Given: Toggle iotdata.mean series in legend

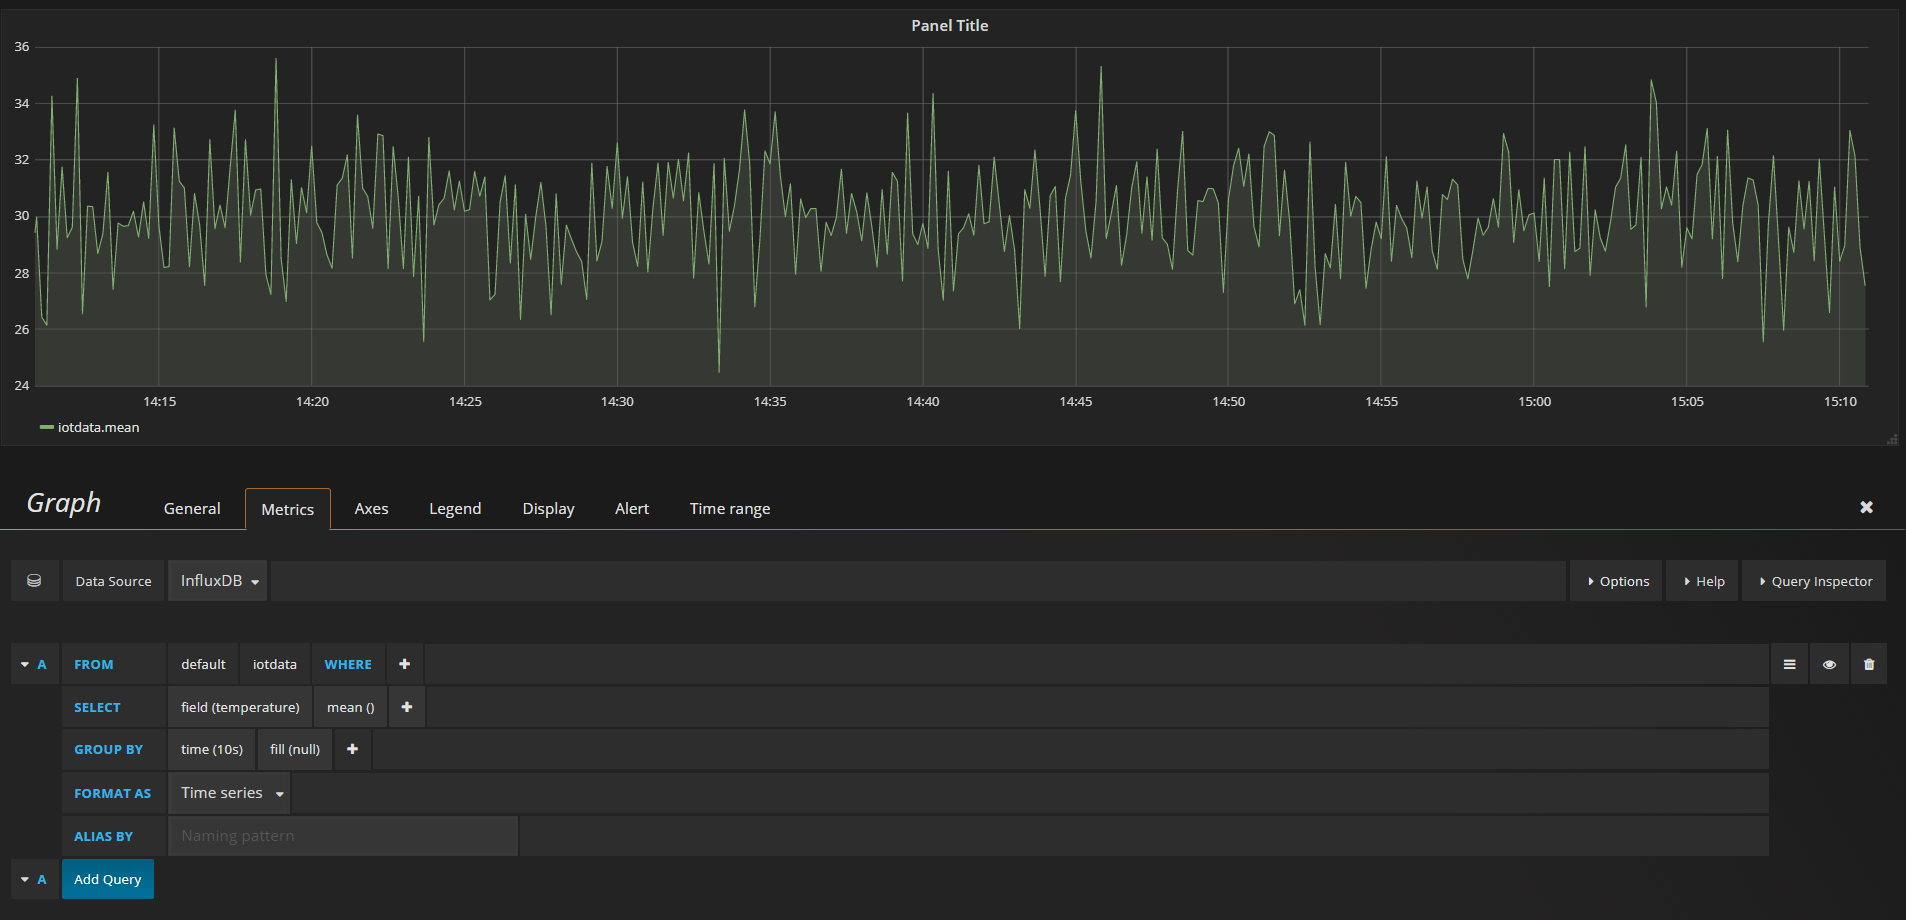Looking at the screenshot, I should click(x=98, y=427).
